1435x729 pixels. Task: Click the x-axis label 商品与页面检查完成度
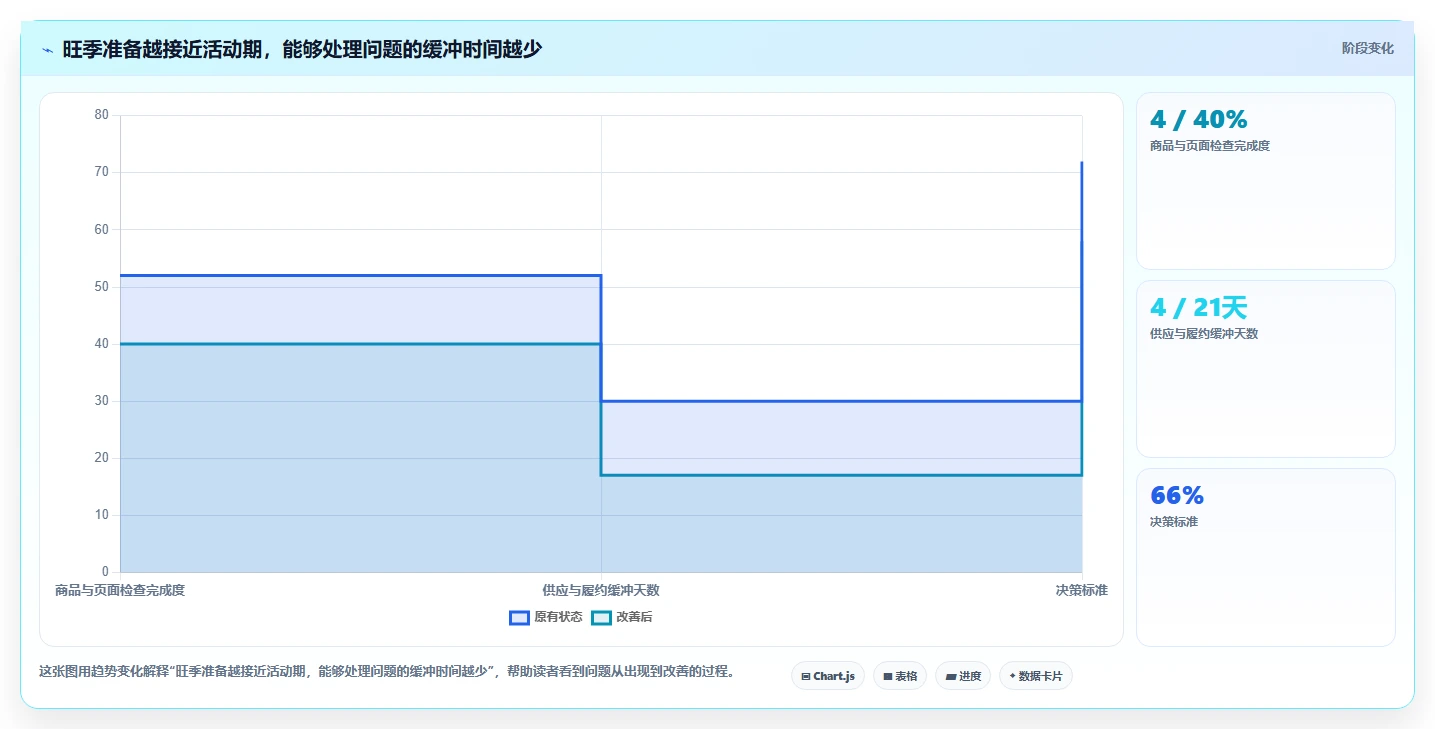pos(120,590)
